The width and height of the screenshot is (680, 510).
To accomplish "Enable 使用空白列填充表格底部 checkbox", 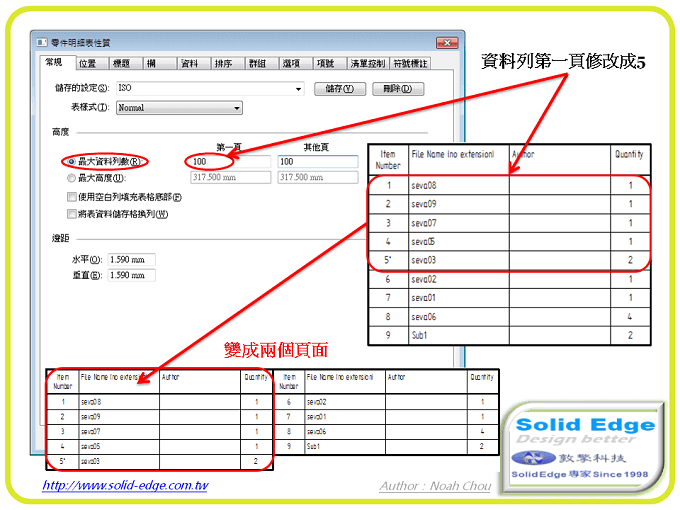I will 71,196.
